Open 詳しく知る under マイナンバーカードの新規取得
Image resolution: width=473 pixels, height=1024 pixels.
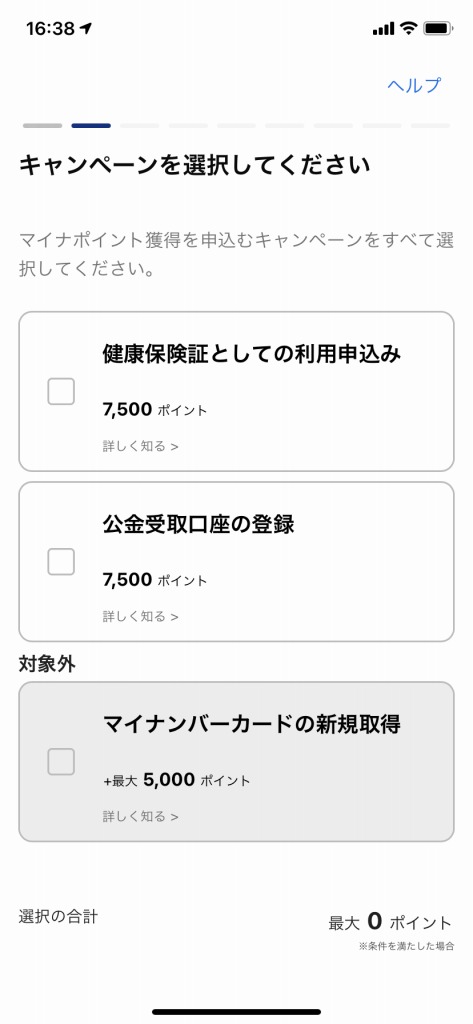[x=140, y=816]
